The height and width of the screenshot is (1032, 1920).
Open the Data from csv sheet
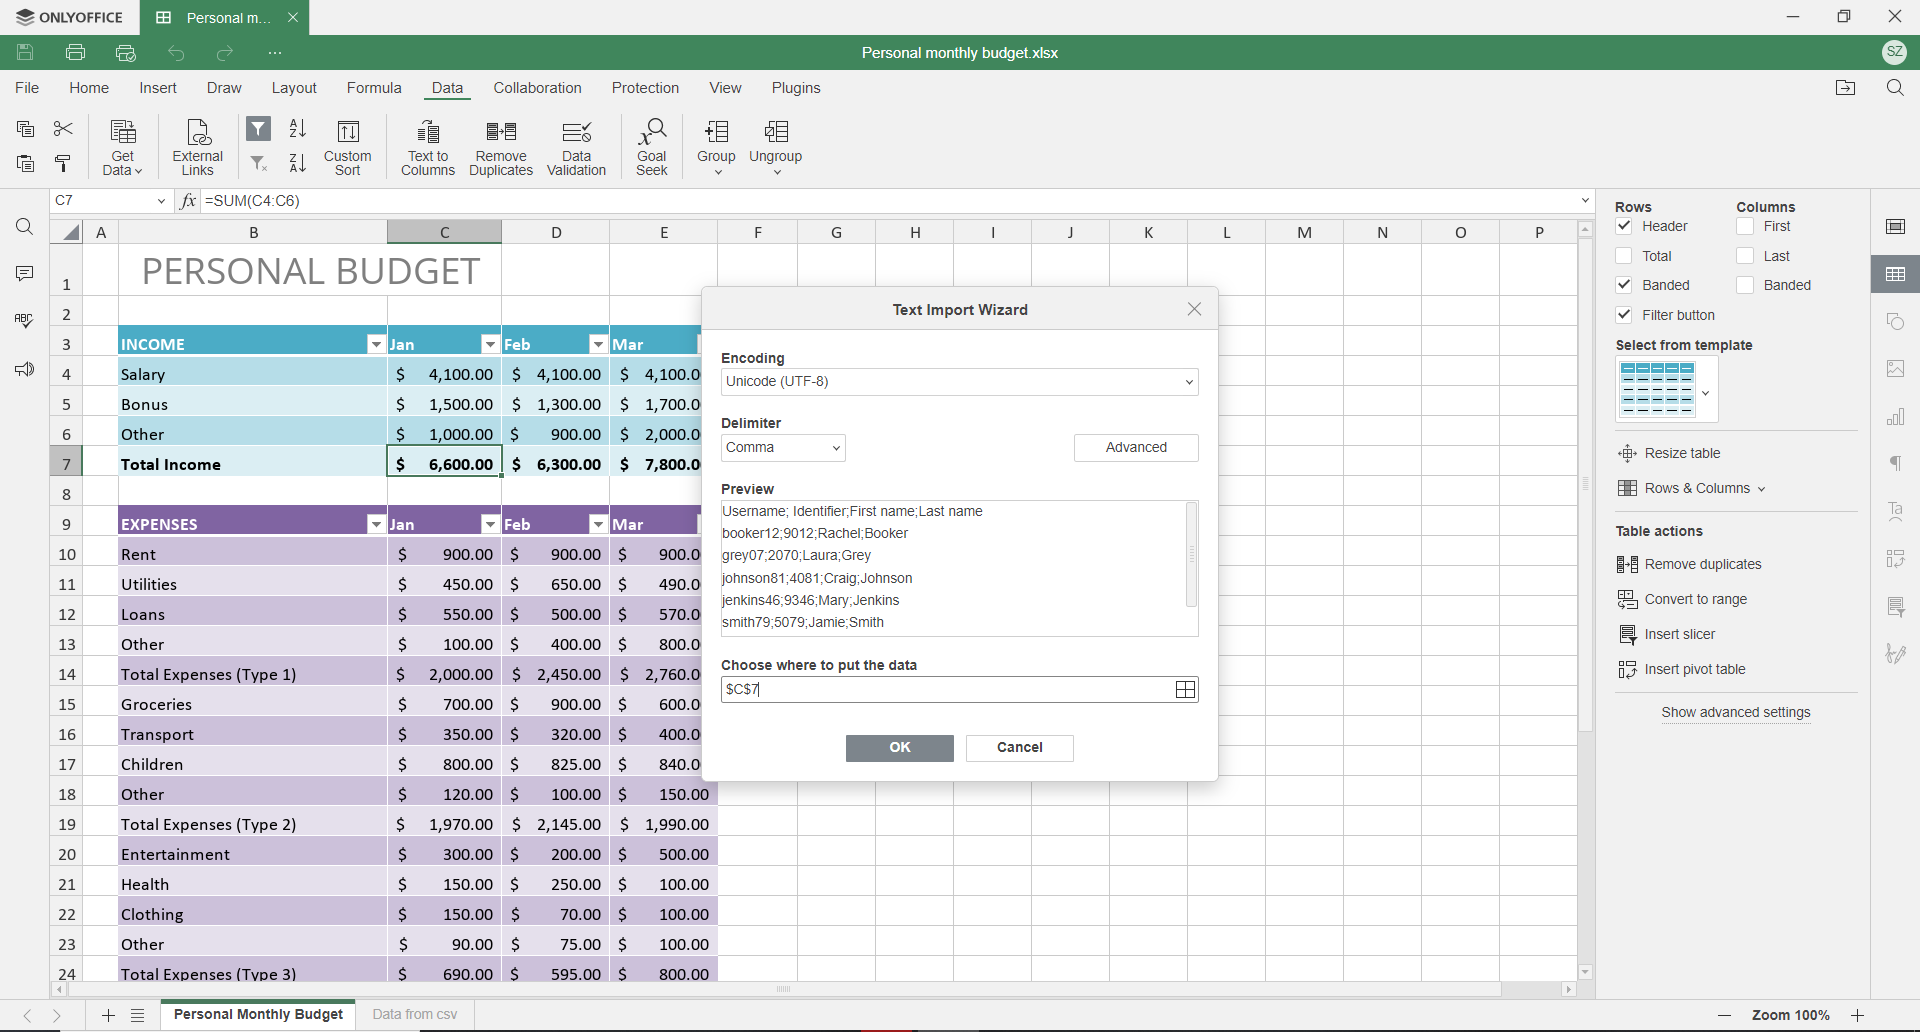[415, 1014]
